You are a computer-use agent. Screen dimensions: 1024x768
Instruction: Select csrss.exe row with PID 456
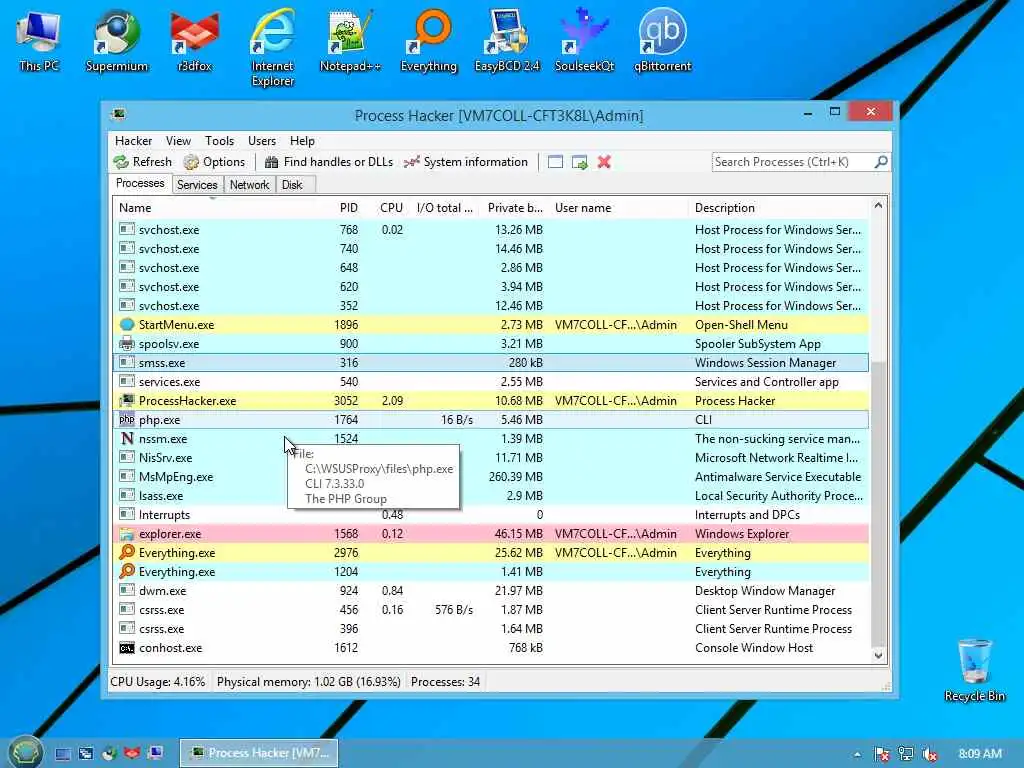tap(491, 609)
